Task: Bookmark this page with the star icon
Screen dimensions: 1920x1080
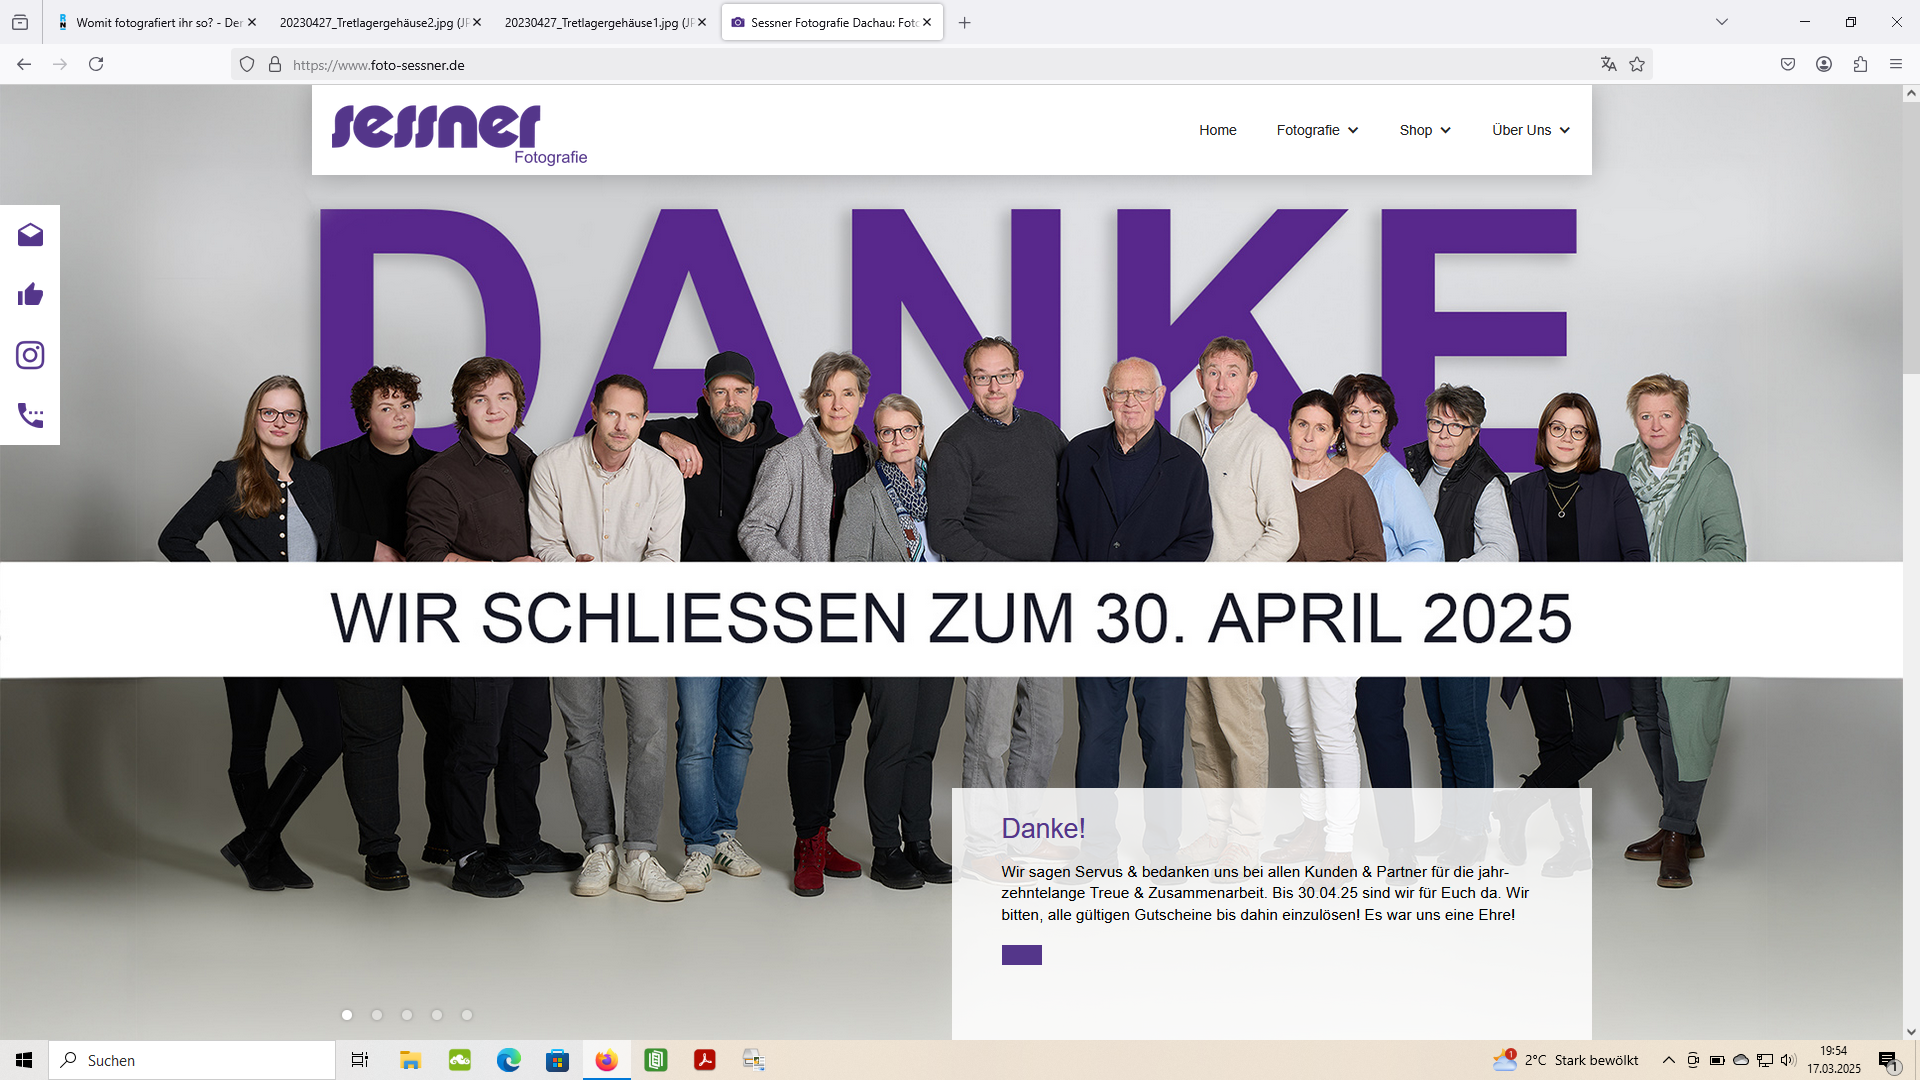Action: click(1637, 64)
